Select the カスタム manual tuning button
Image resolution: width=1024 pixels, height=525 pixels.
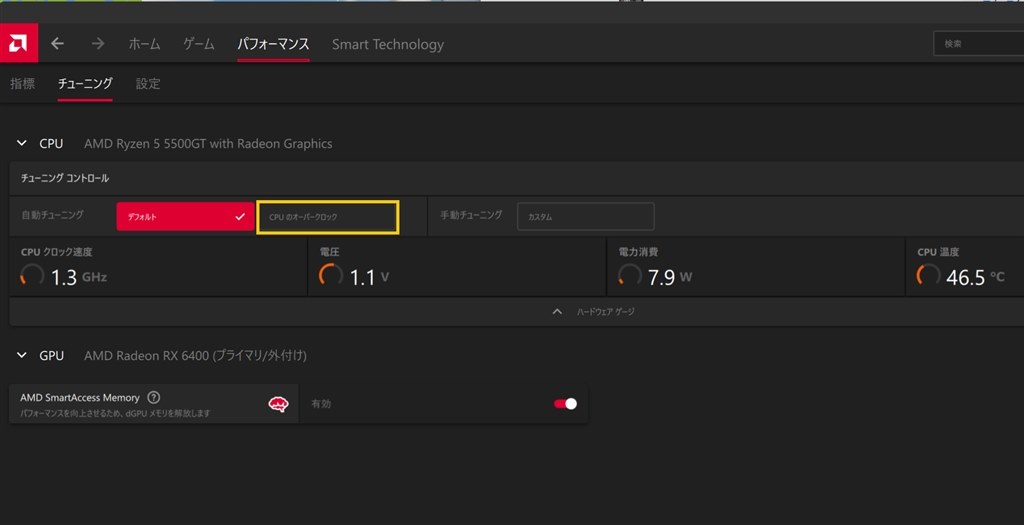click(x=586, y=216)
